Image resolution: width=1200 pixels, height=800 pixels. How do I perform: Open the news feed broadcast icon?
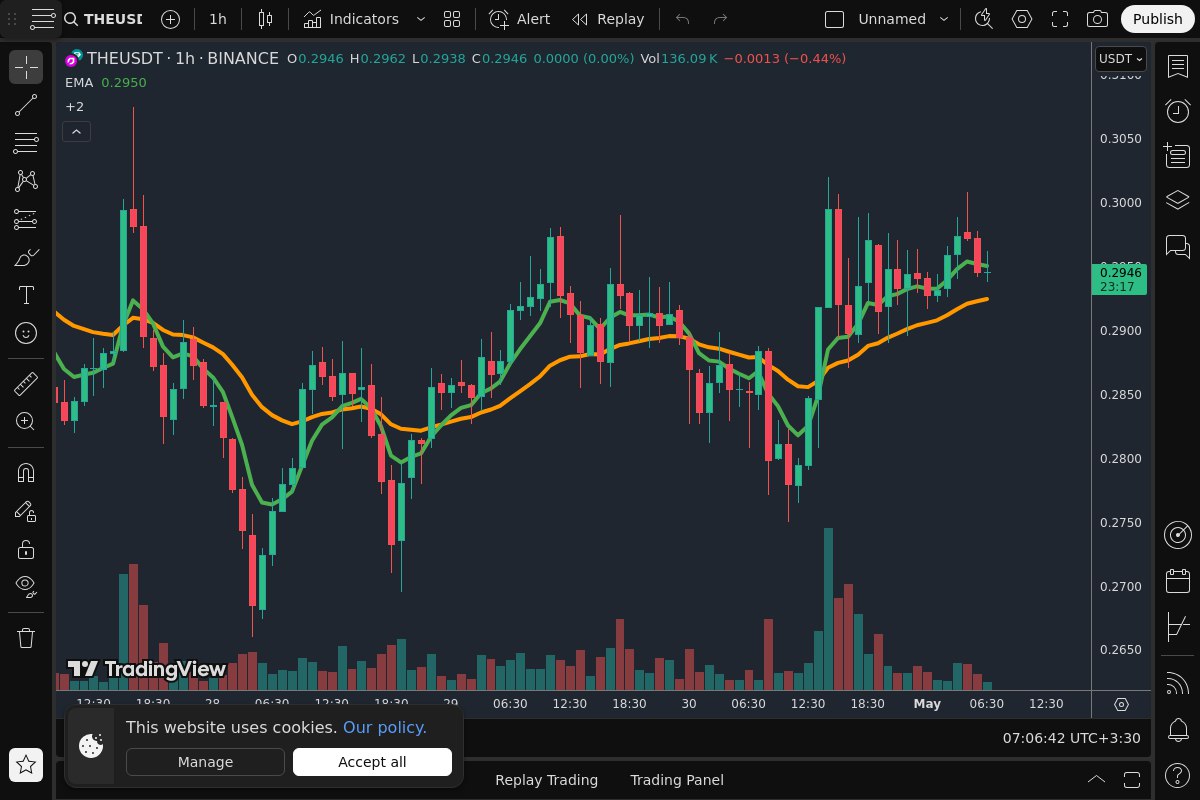coord(1177,684)
